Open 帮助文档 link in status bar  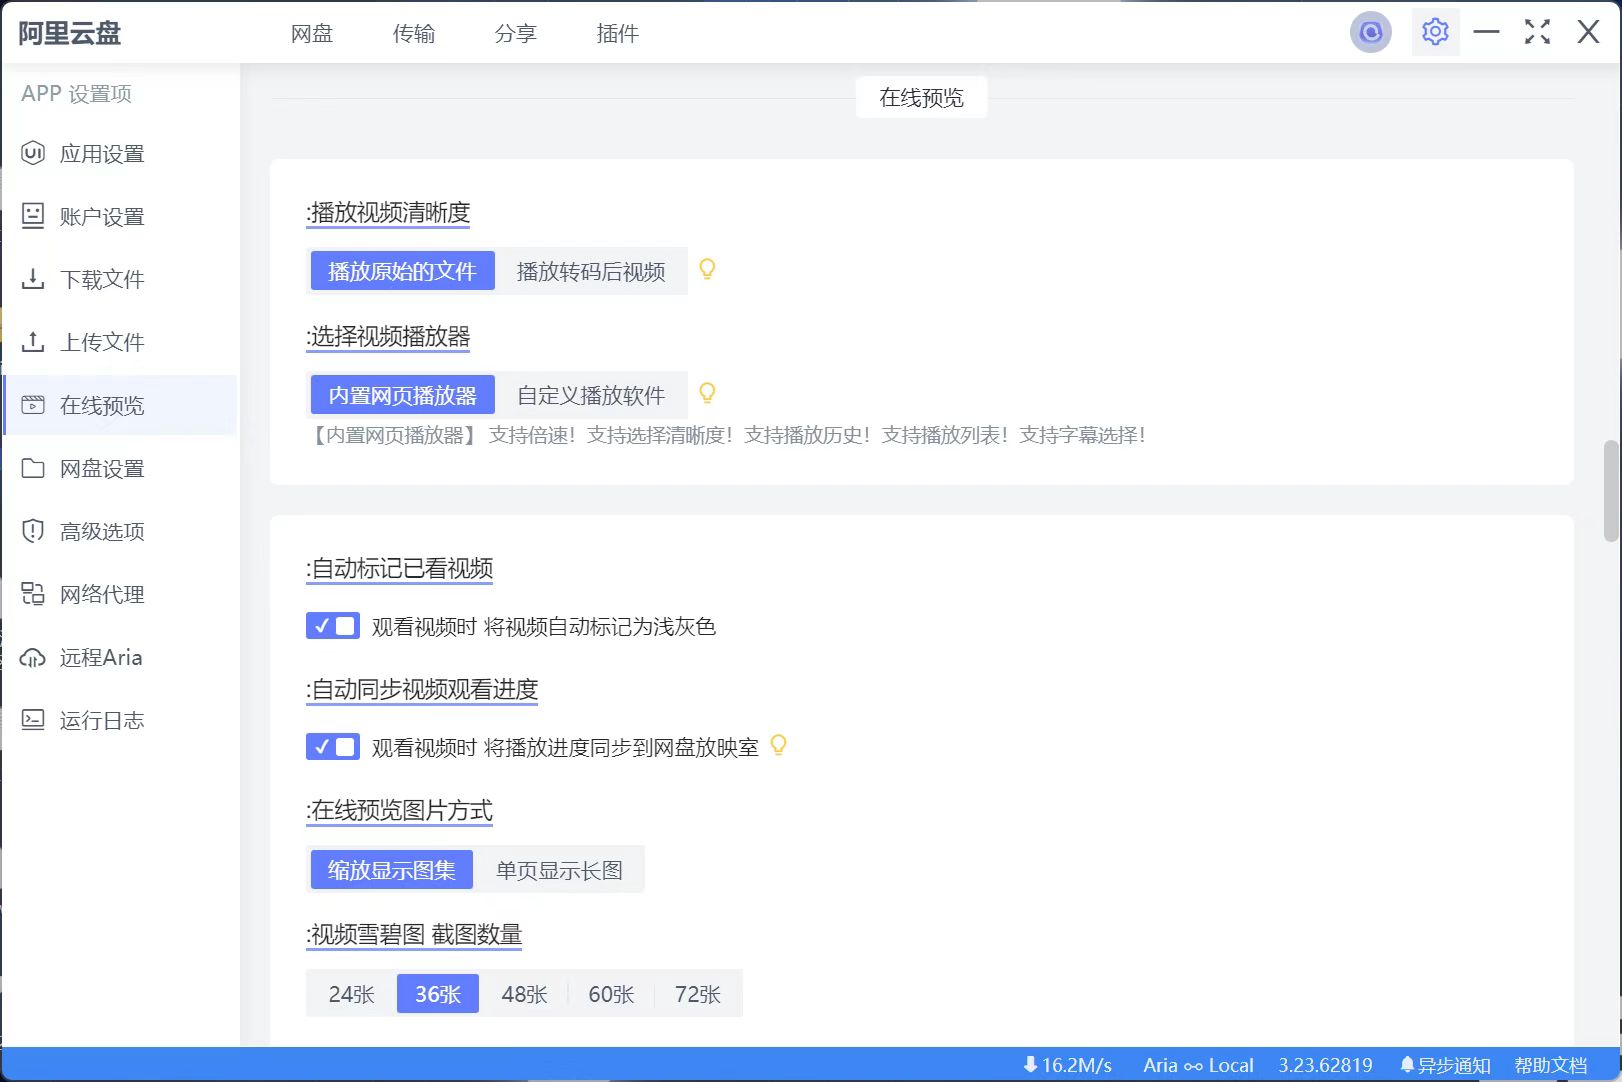[1551, 1065]
